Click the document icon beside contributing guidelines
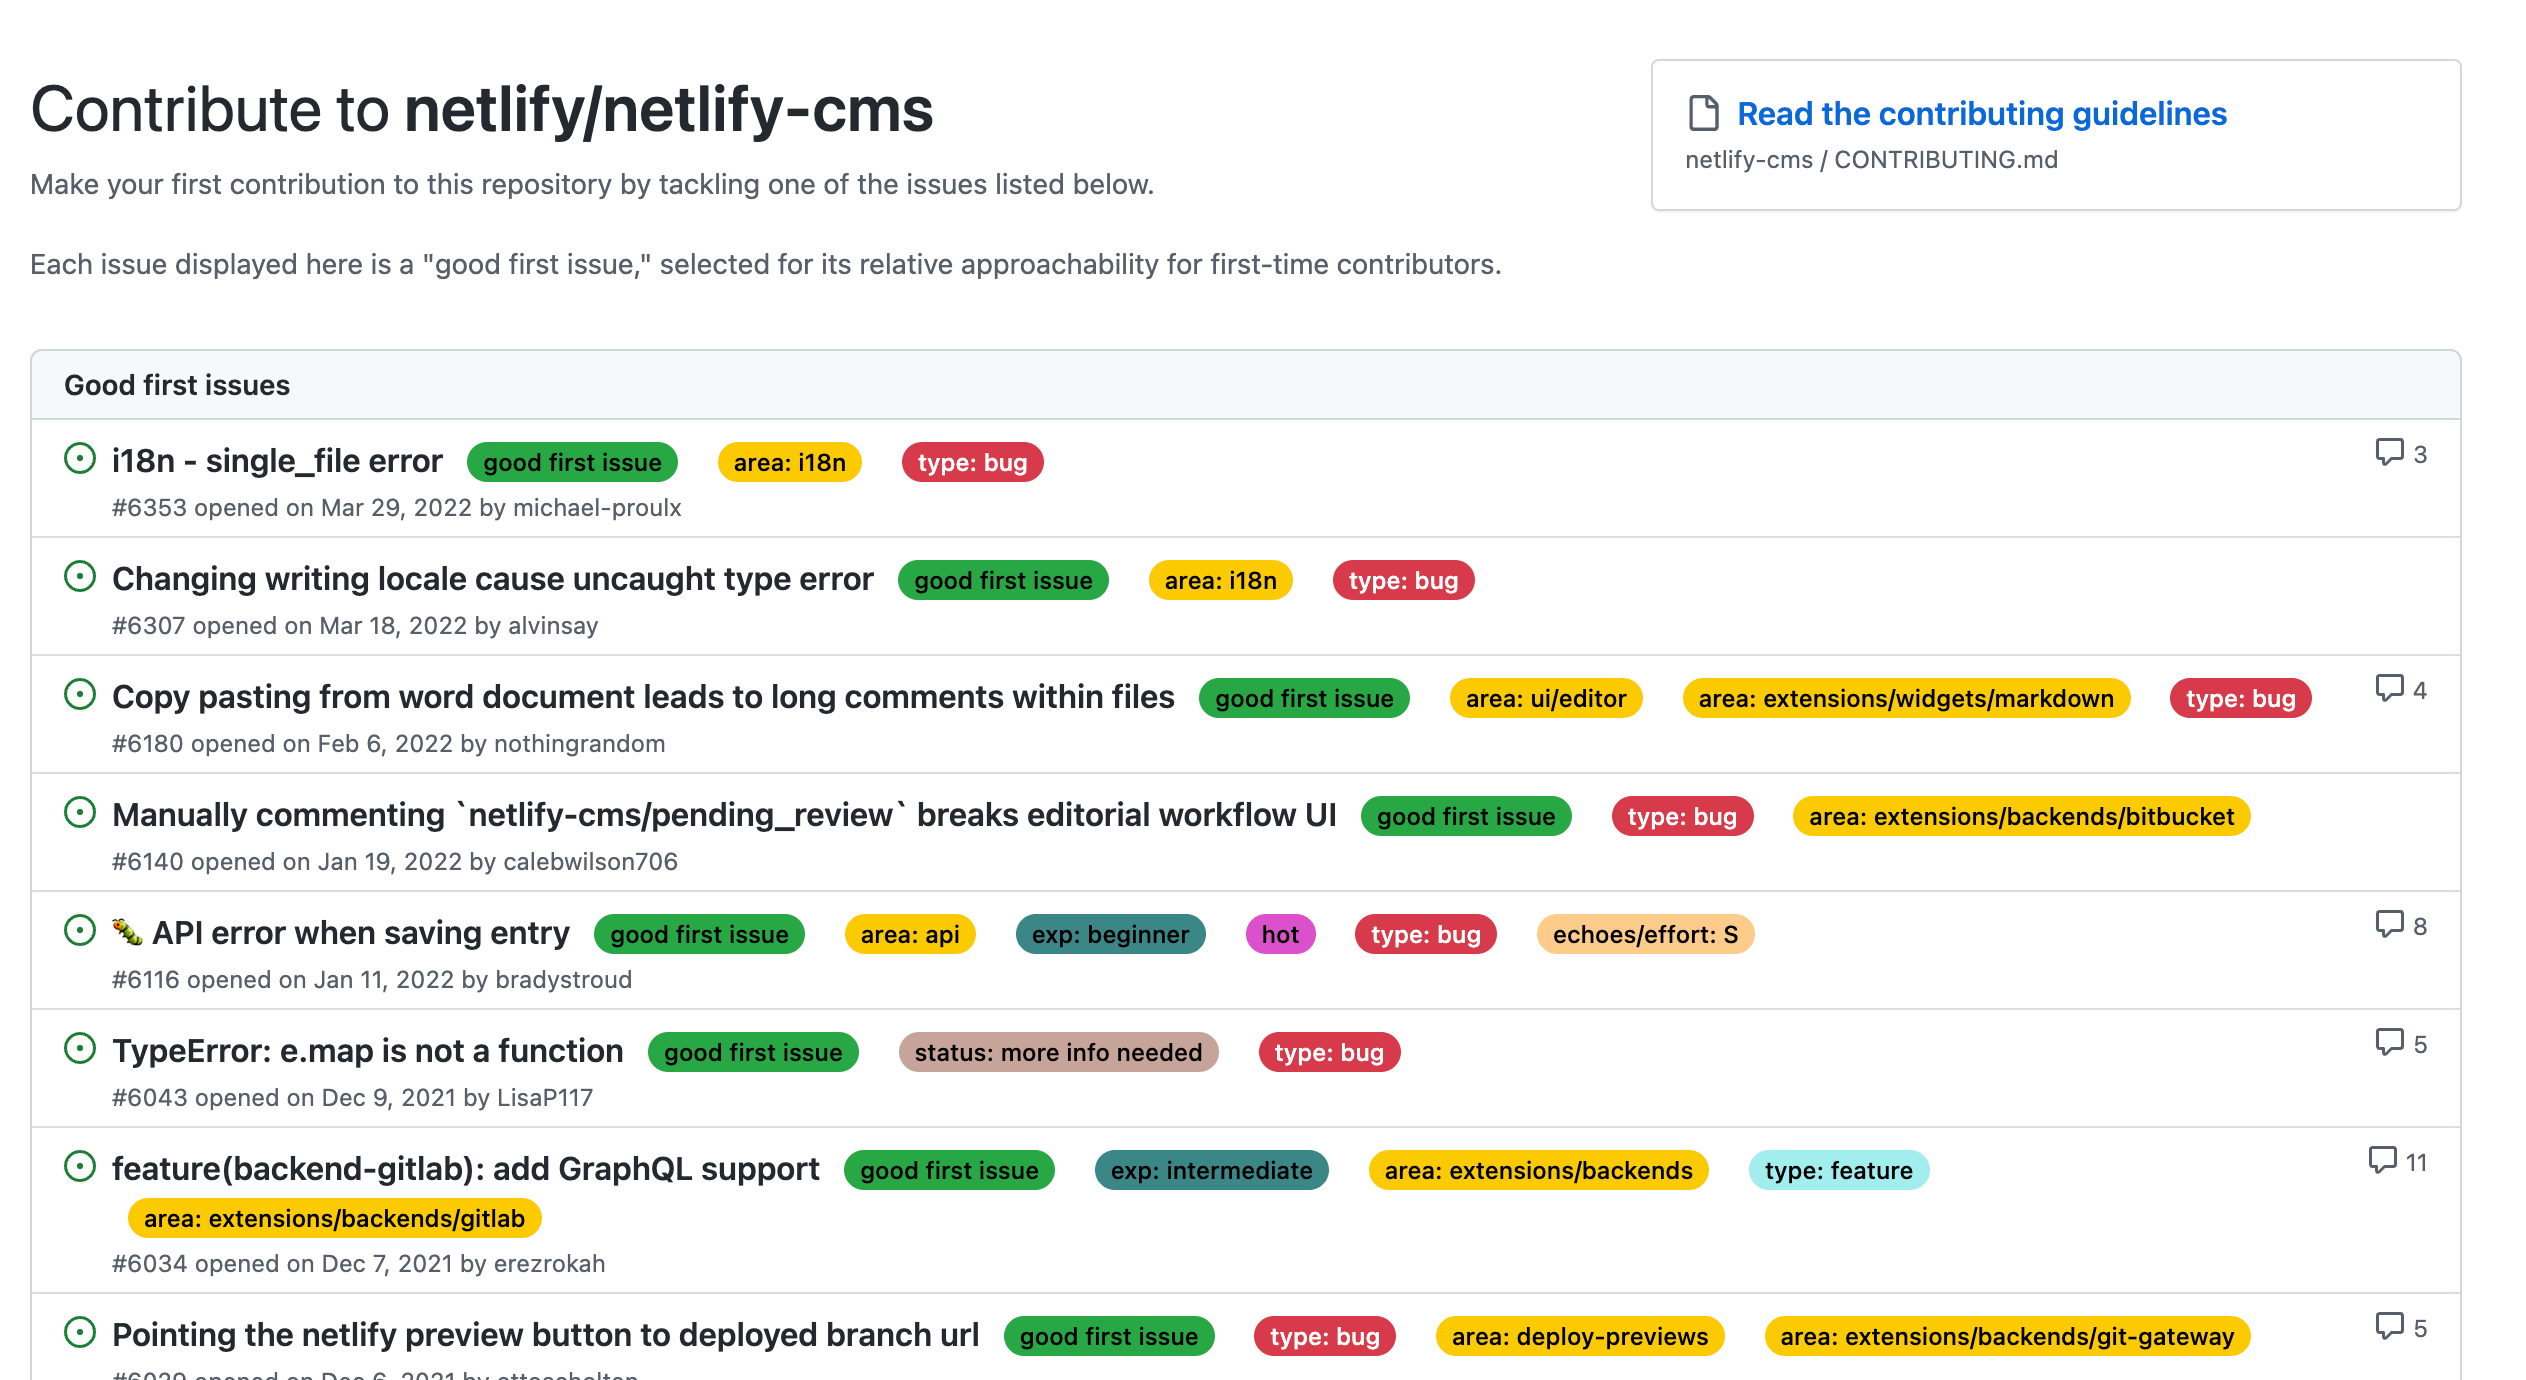Image resolution: width=2526 pixels, height=1380 pixels. [1703, 113]
